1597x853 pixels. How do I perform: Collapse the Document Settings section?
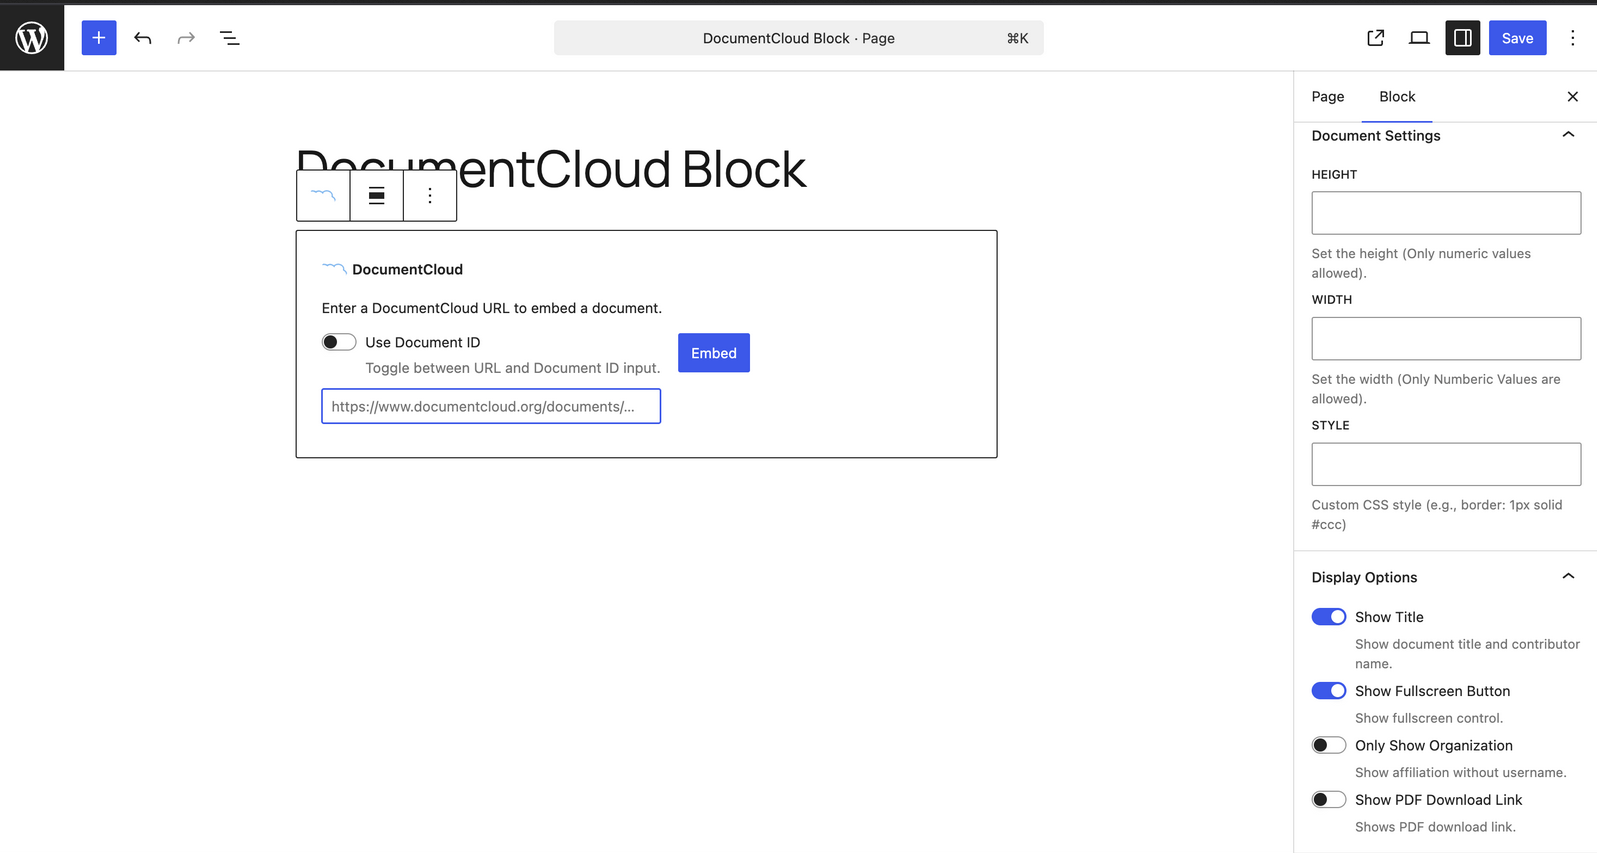[1567, 135]
